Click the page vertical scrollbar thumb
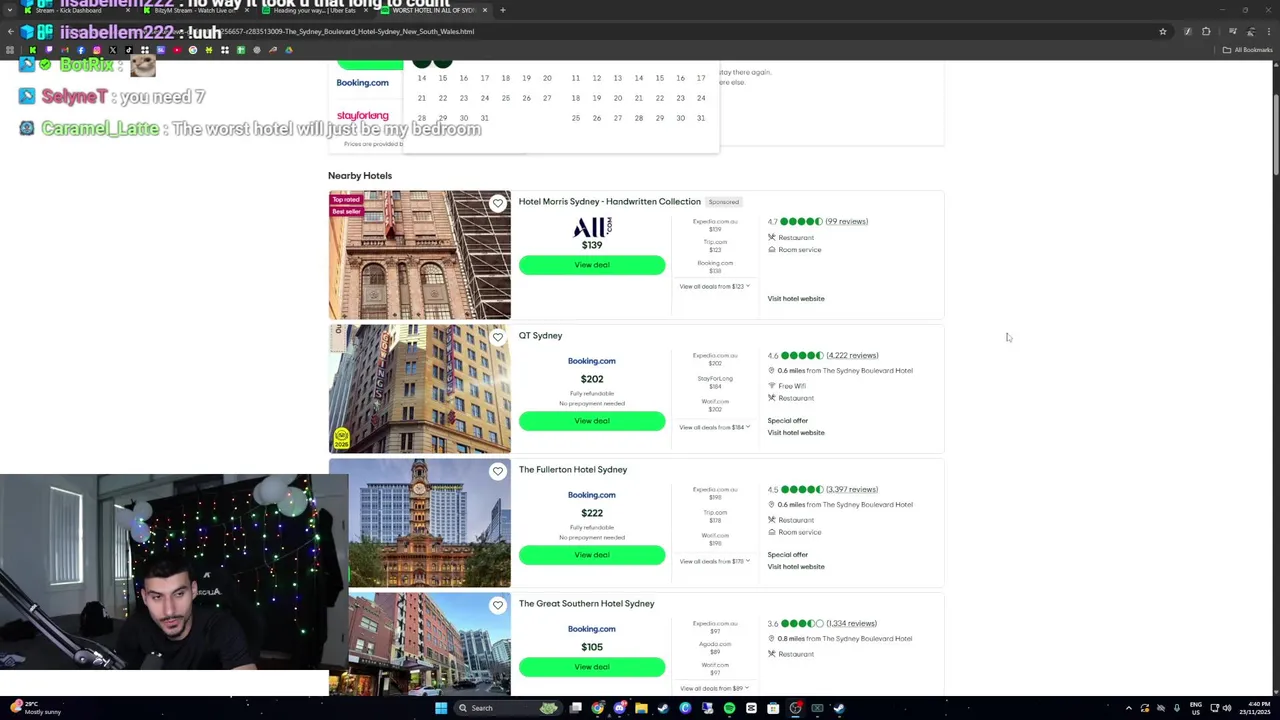 pos(1276,135)
